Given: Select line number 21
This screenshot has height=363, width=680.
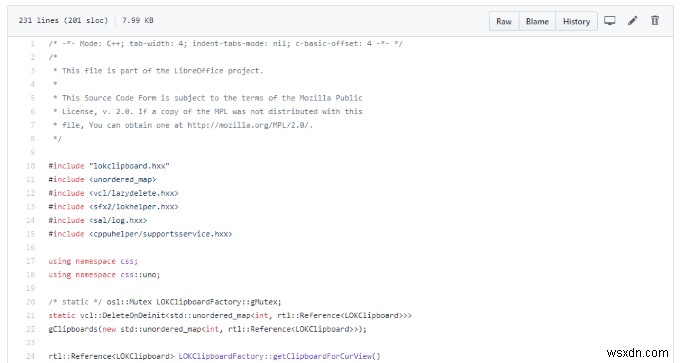Looking at the screenshot, I should pyautogui.click(x=30, y=315).
